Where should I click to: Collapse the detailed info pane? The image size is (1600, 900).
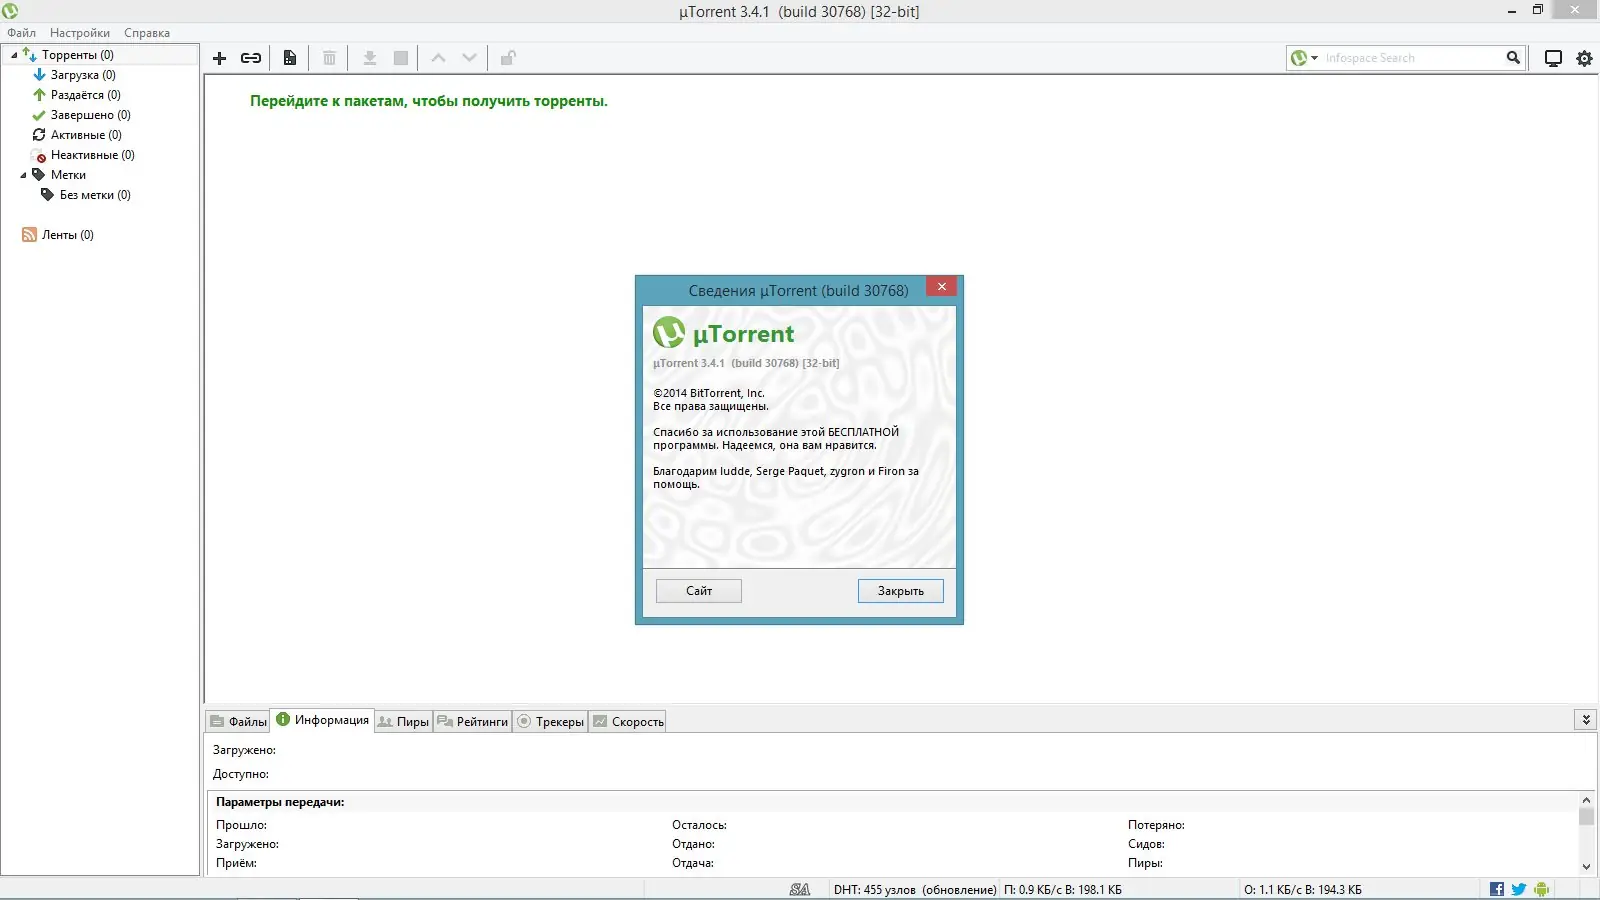(1586, 720)
